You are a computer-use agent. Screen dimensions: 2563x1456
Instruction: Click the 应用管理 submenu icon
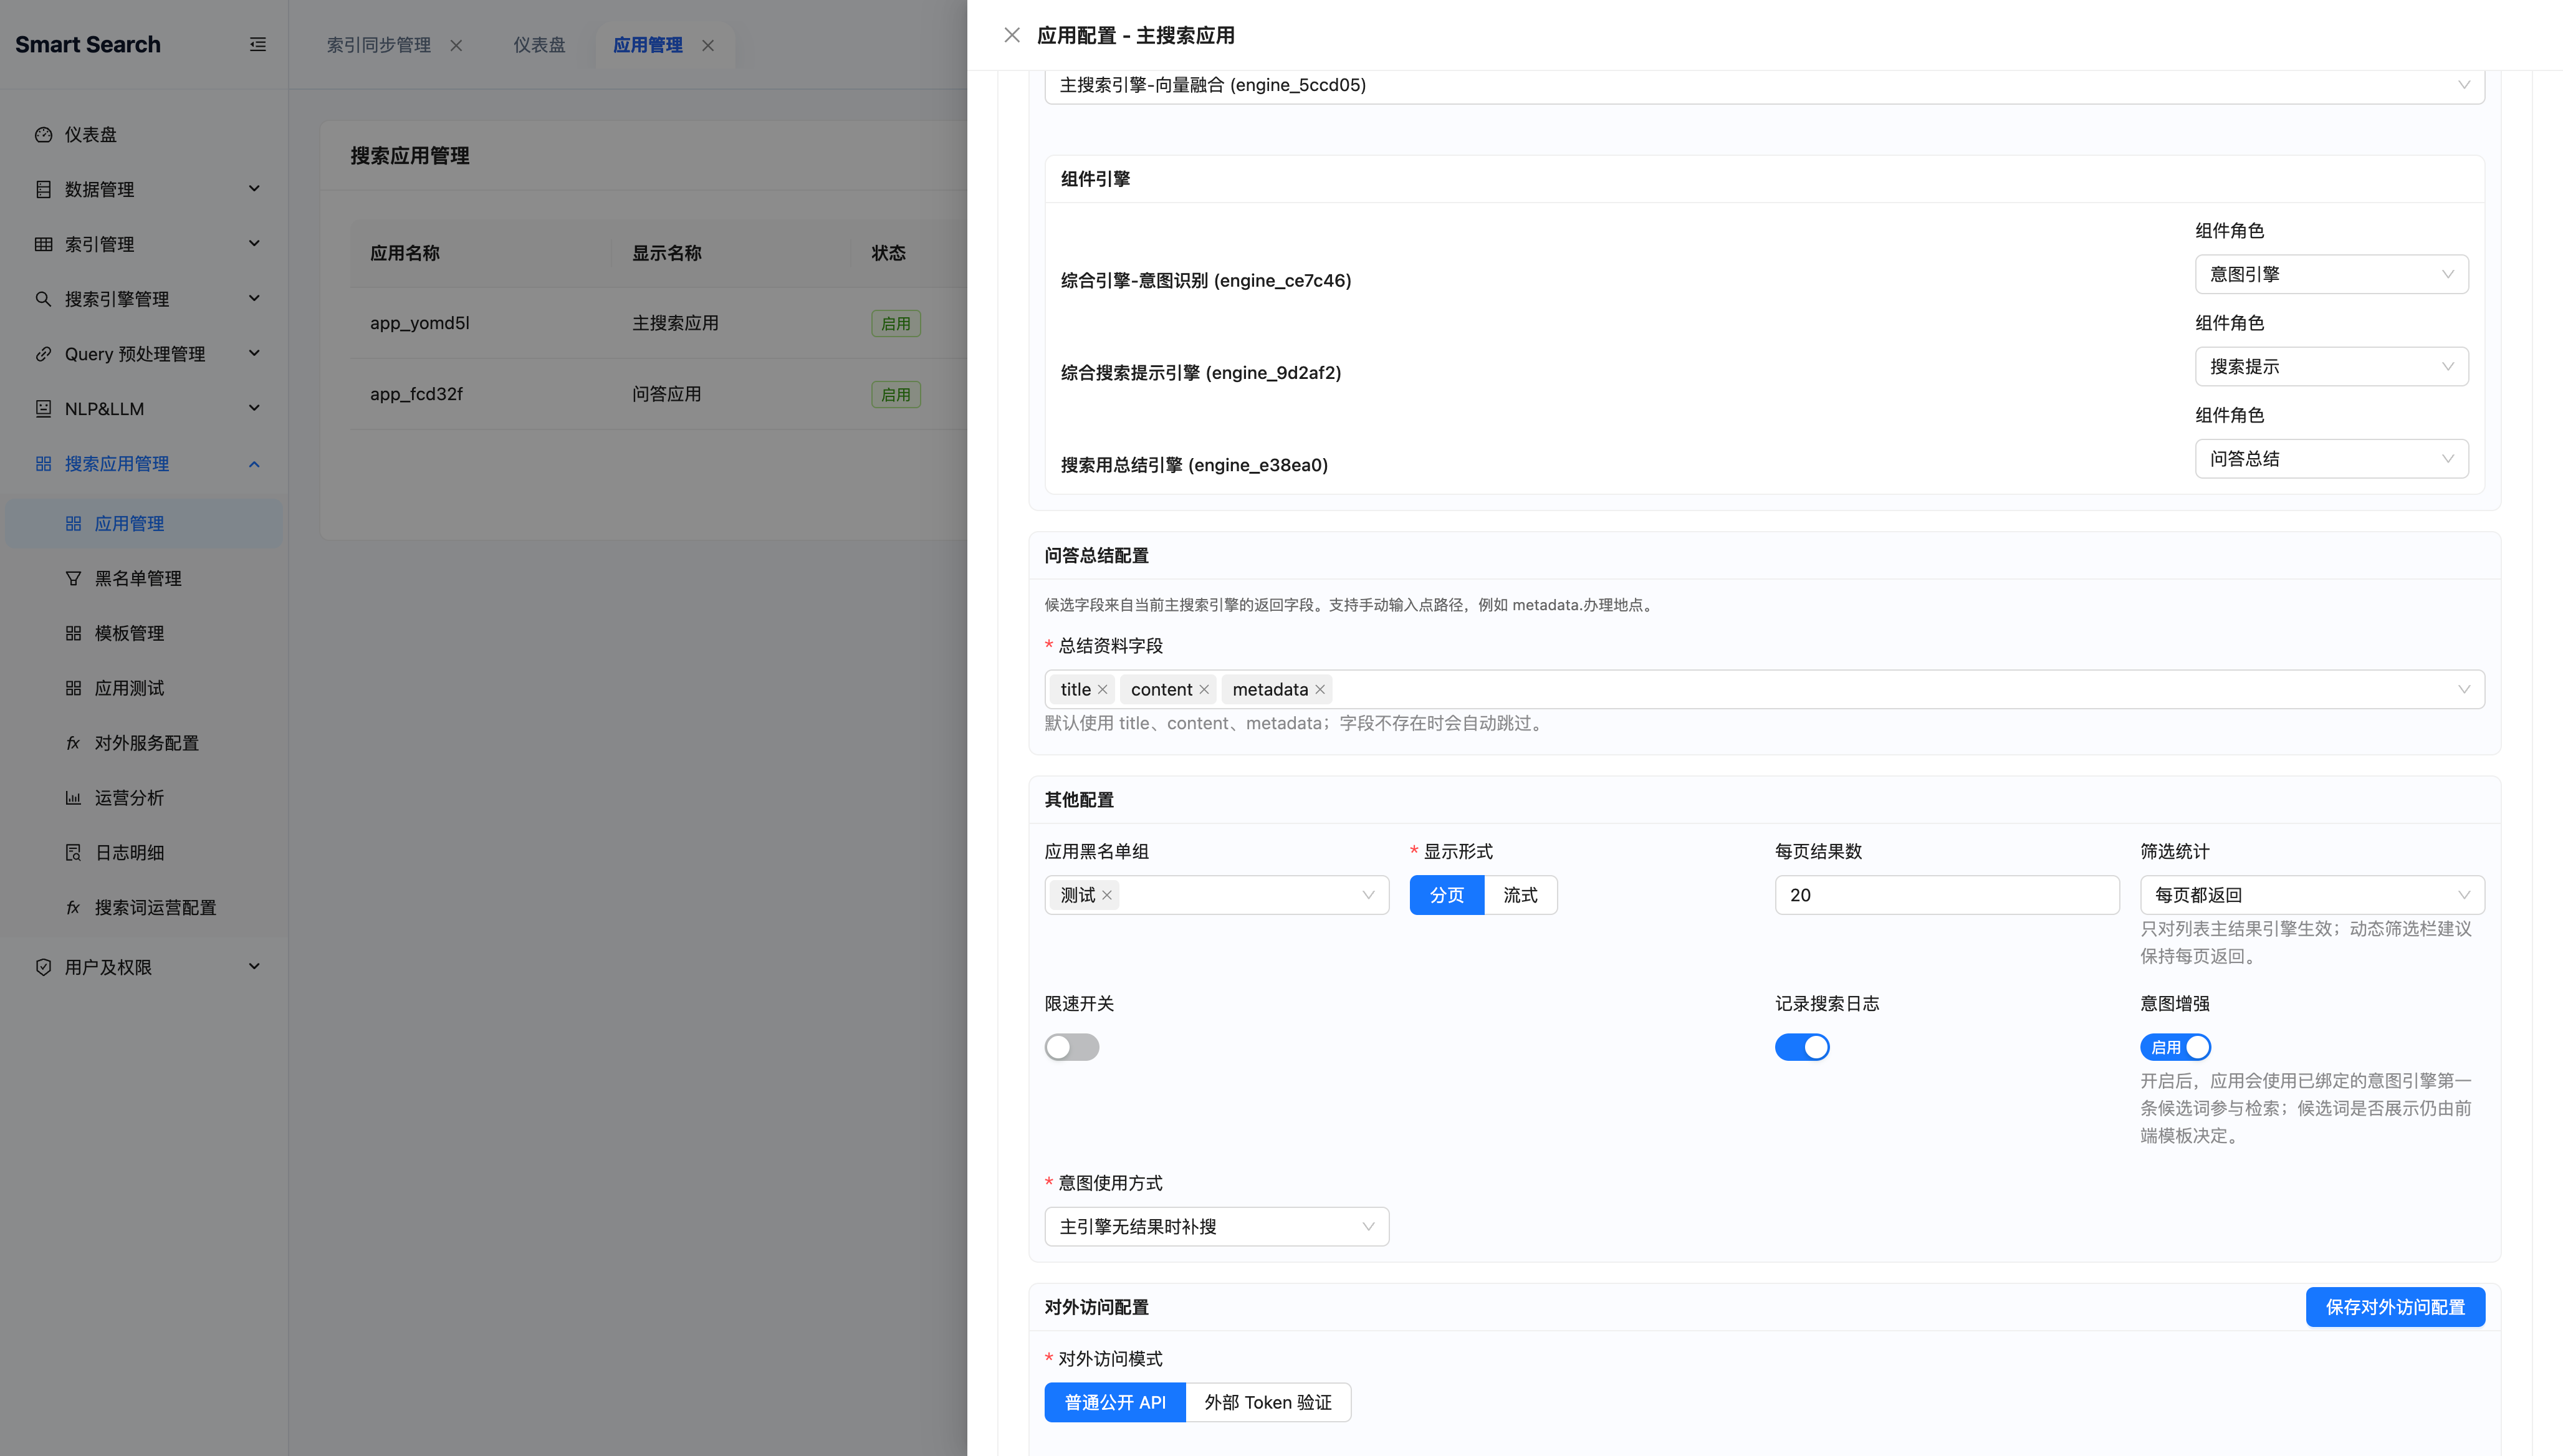click(73, 524)
